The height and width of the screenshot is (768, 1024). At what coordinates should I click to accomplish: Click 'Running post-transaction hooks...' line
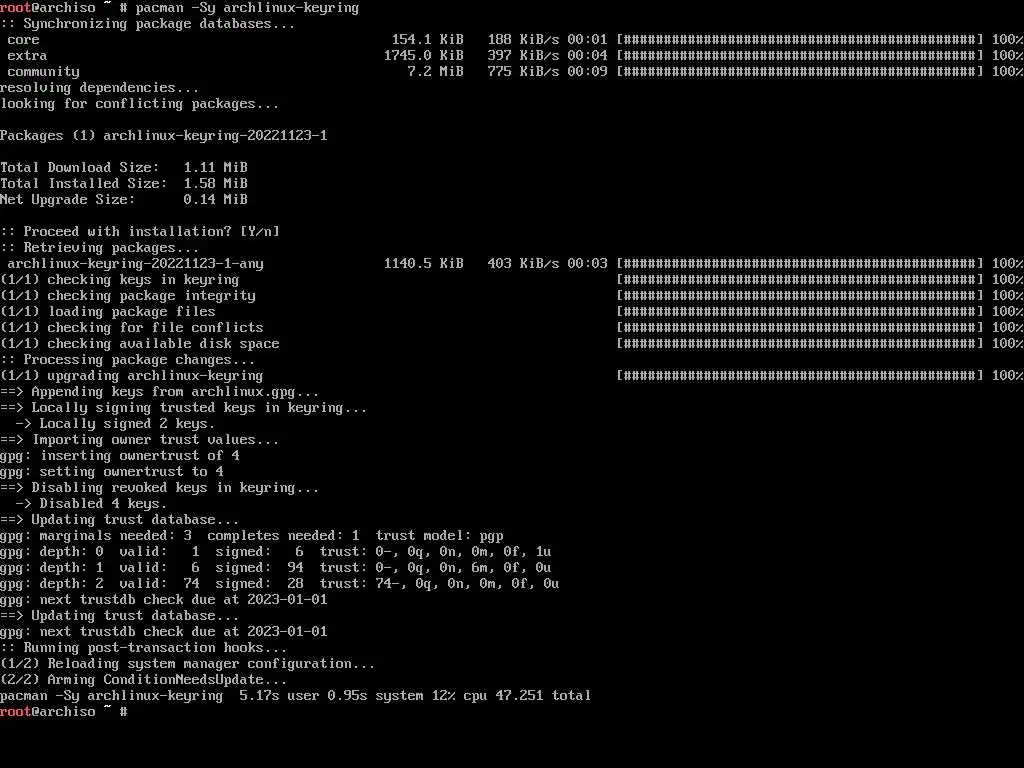click(144, 648)
